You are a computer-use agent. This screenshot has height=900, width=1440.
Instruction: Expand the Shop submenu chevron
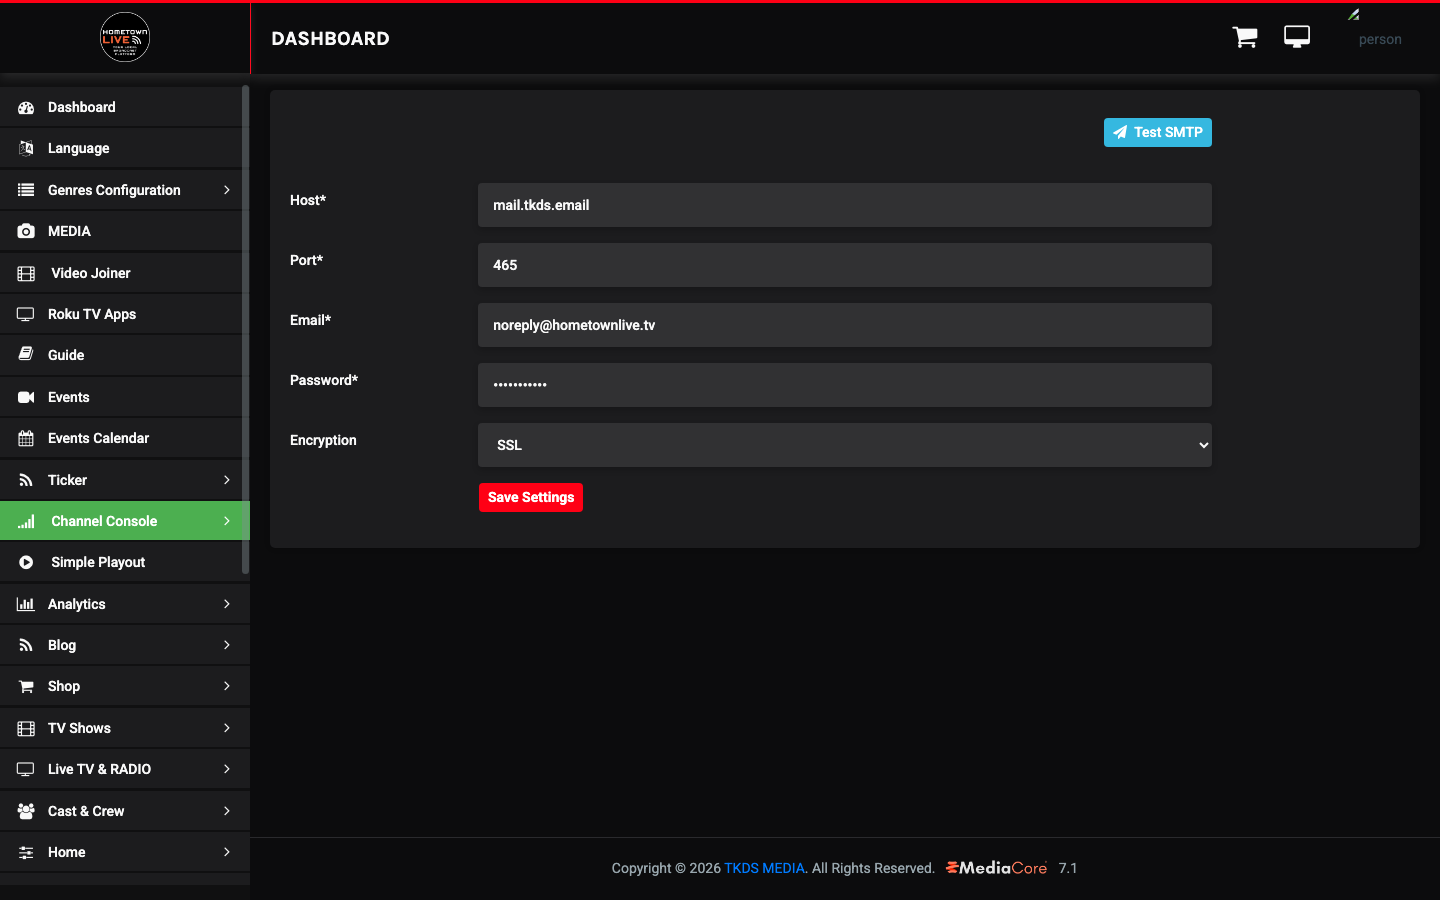227,686
